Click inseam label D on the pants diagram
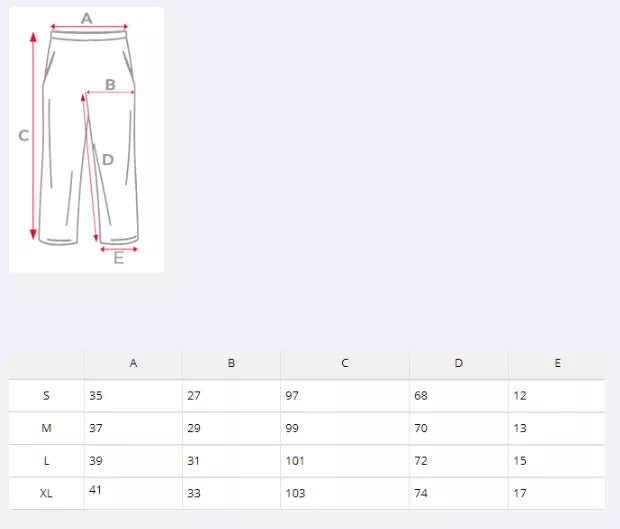This screenshot has width=620, height=529. pyautogui.click(x=108, y=159)
